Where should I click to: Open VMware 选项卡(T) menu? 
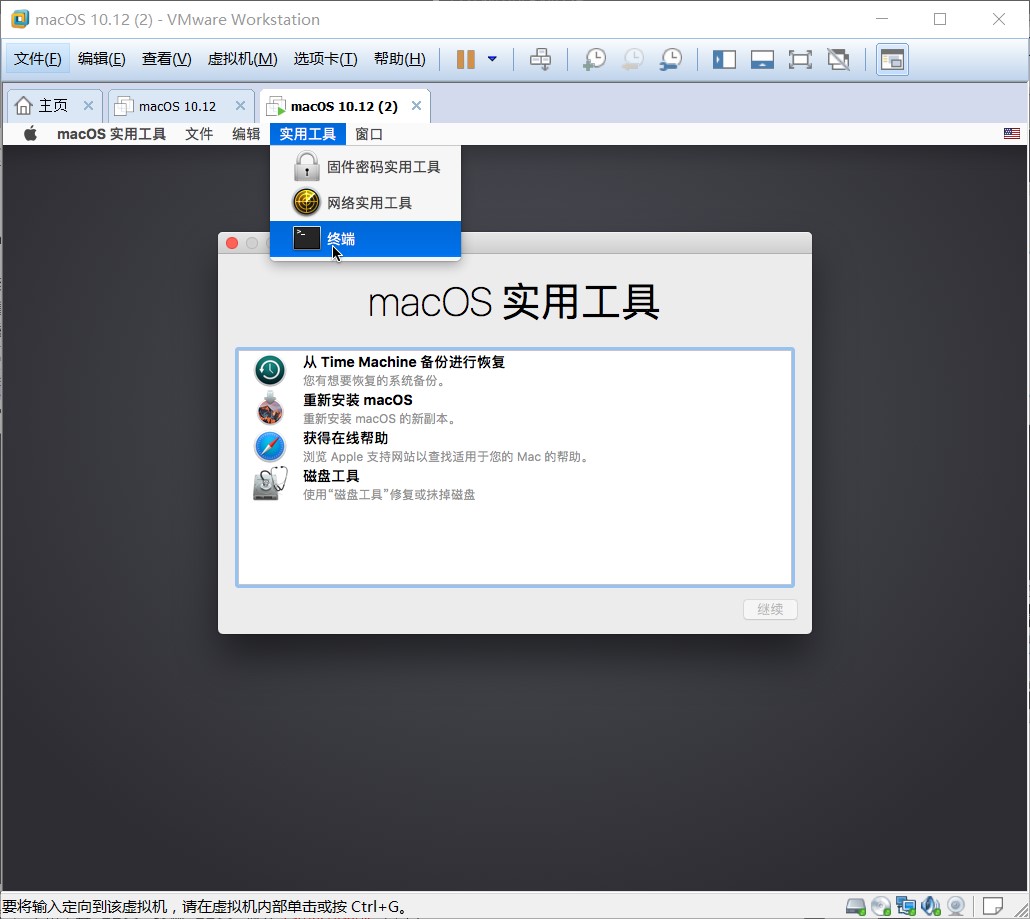pyautogui.click(x=325, y=59)
